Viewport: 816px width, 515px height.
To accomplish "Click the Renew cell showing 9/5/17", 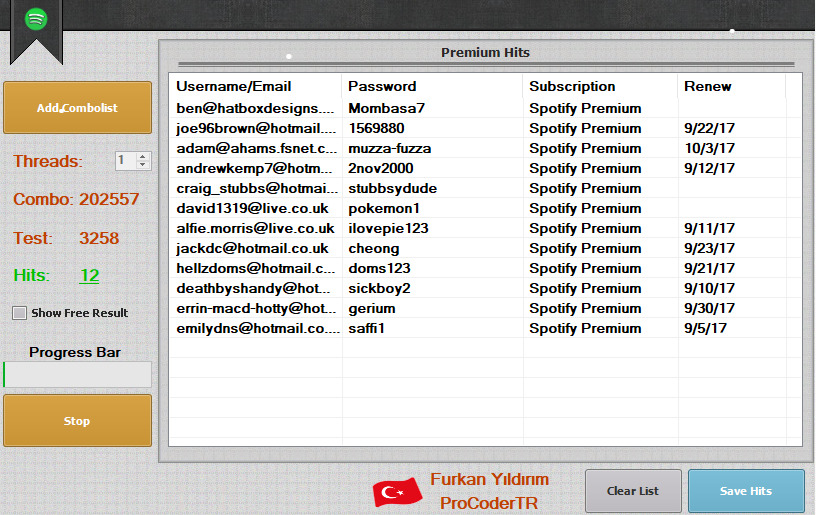I will click(705, 328).
